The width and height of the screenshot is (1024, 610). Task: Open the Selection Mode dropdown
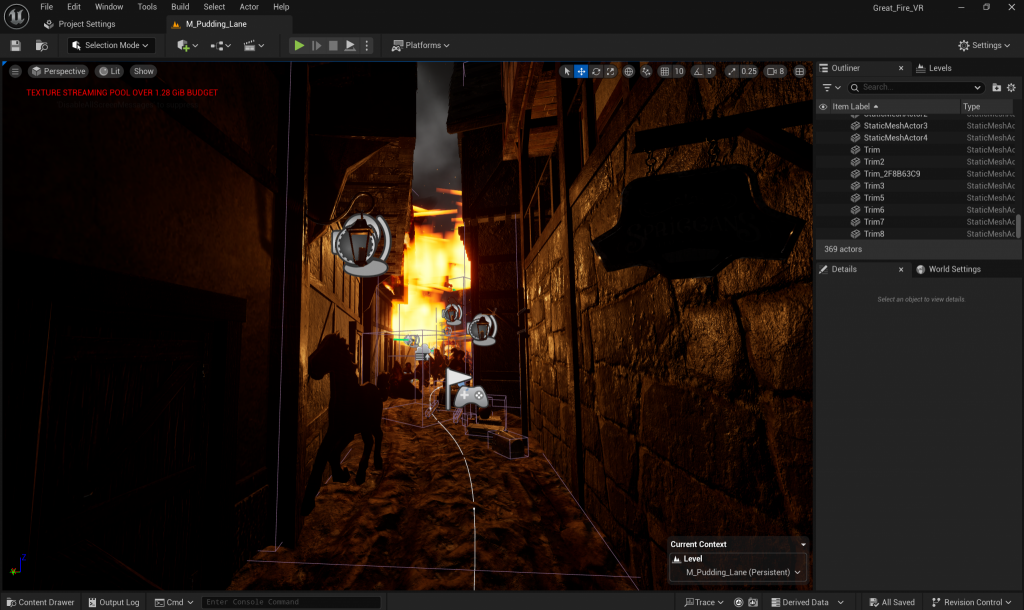coord(110,45)
